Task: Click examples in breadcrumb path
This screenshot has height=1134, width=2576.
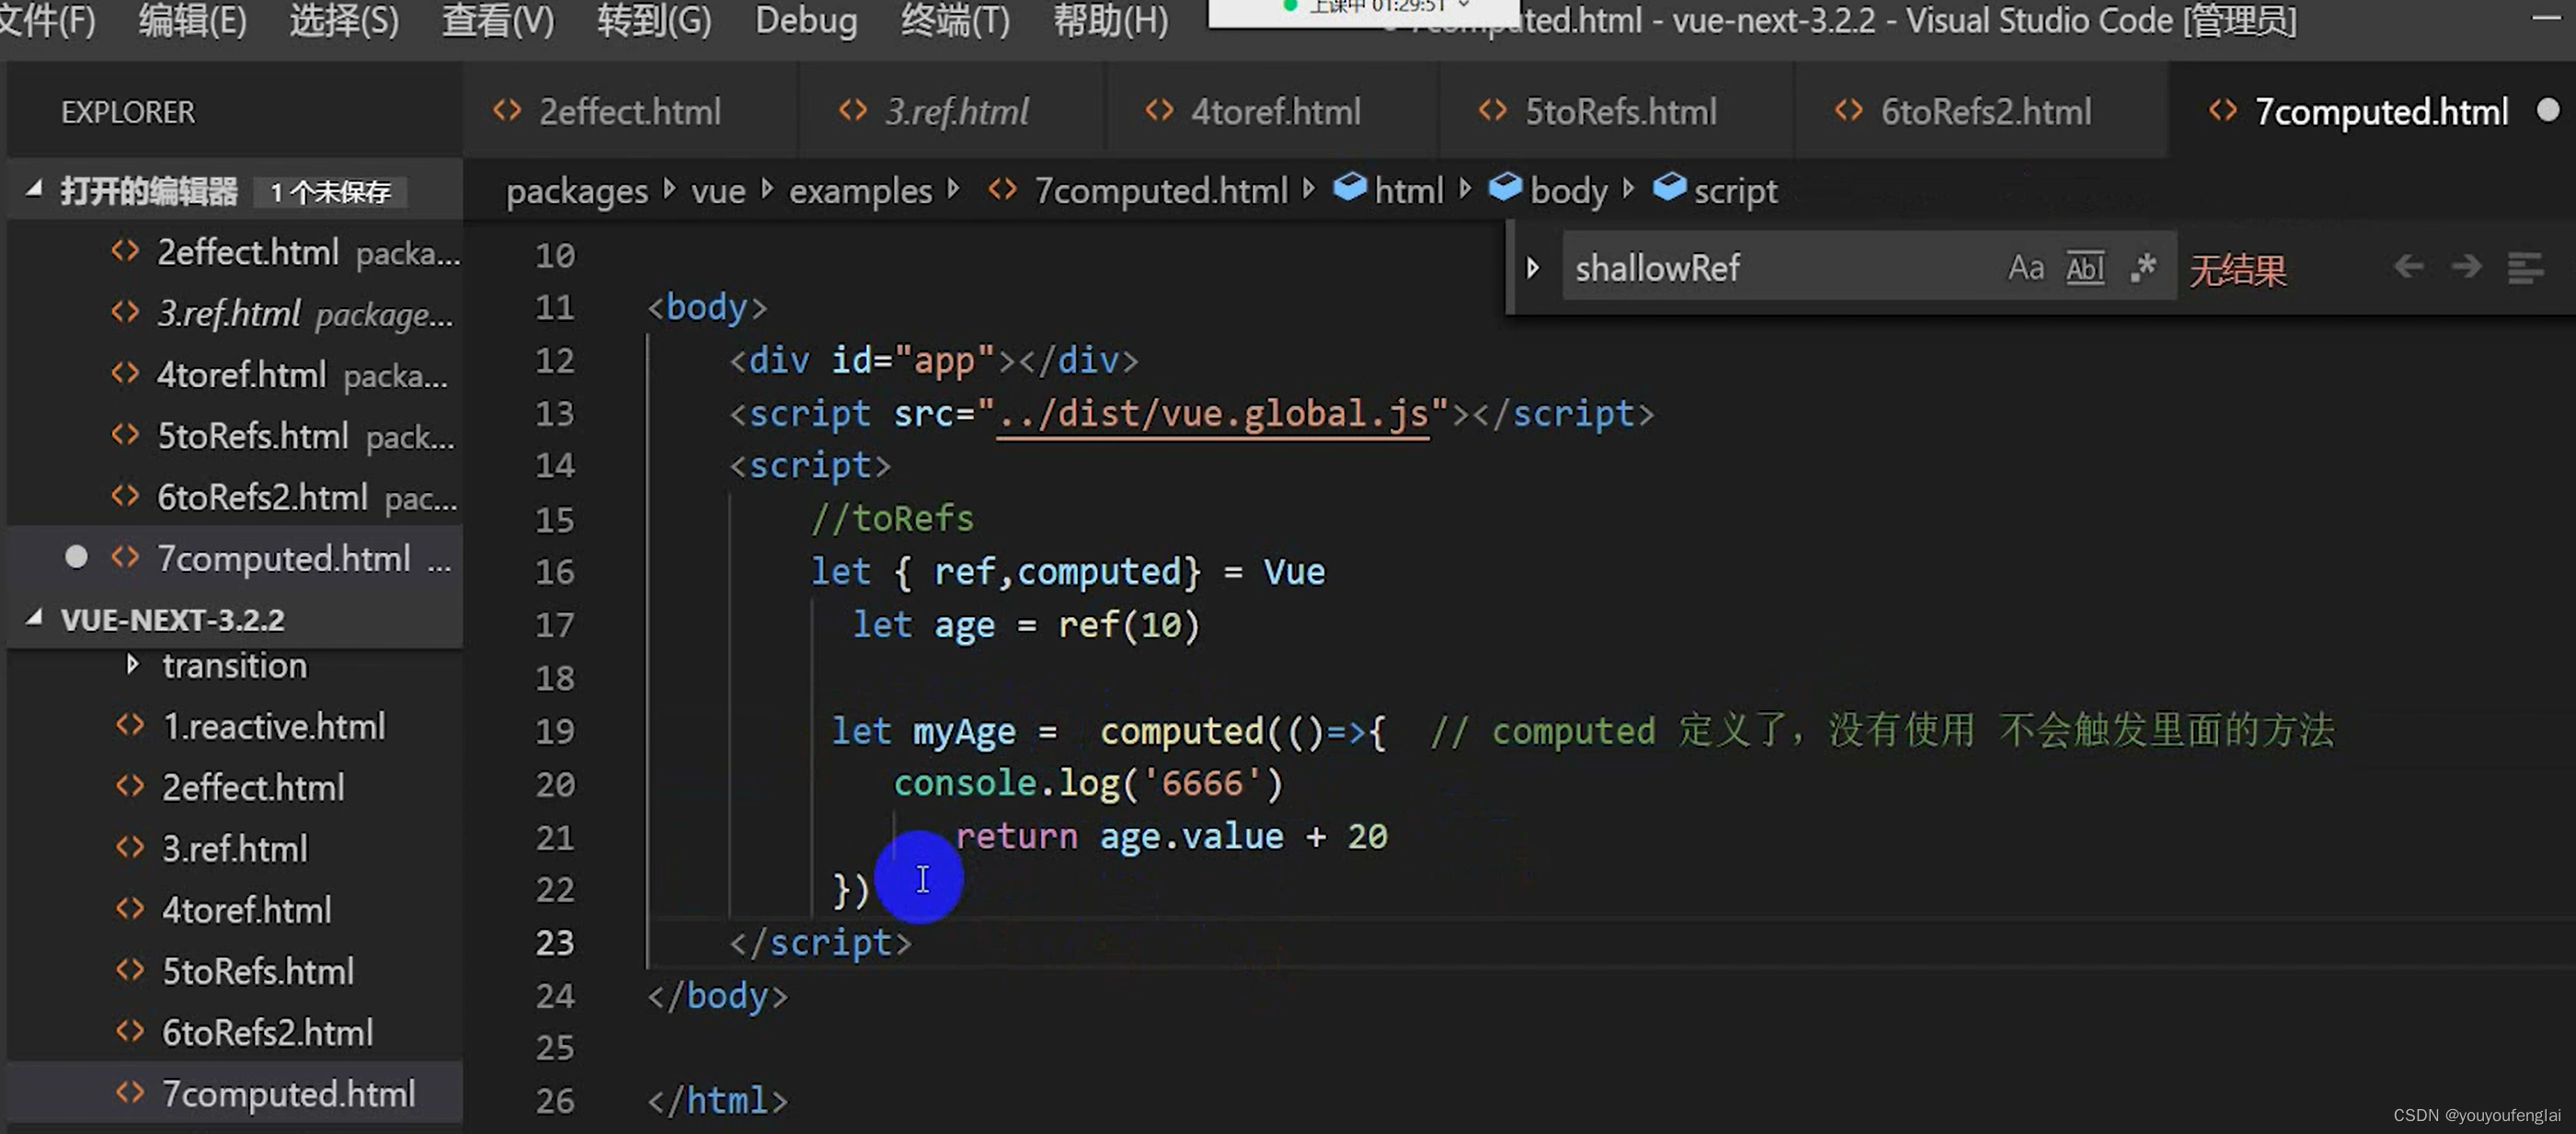Action: pos(860,190)
